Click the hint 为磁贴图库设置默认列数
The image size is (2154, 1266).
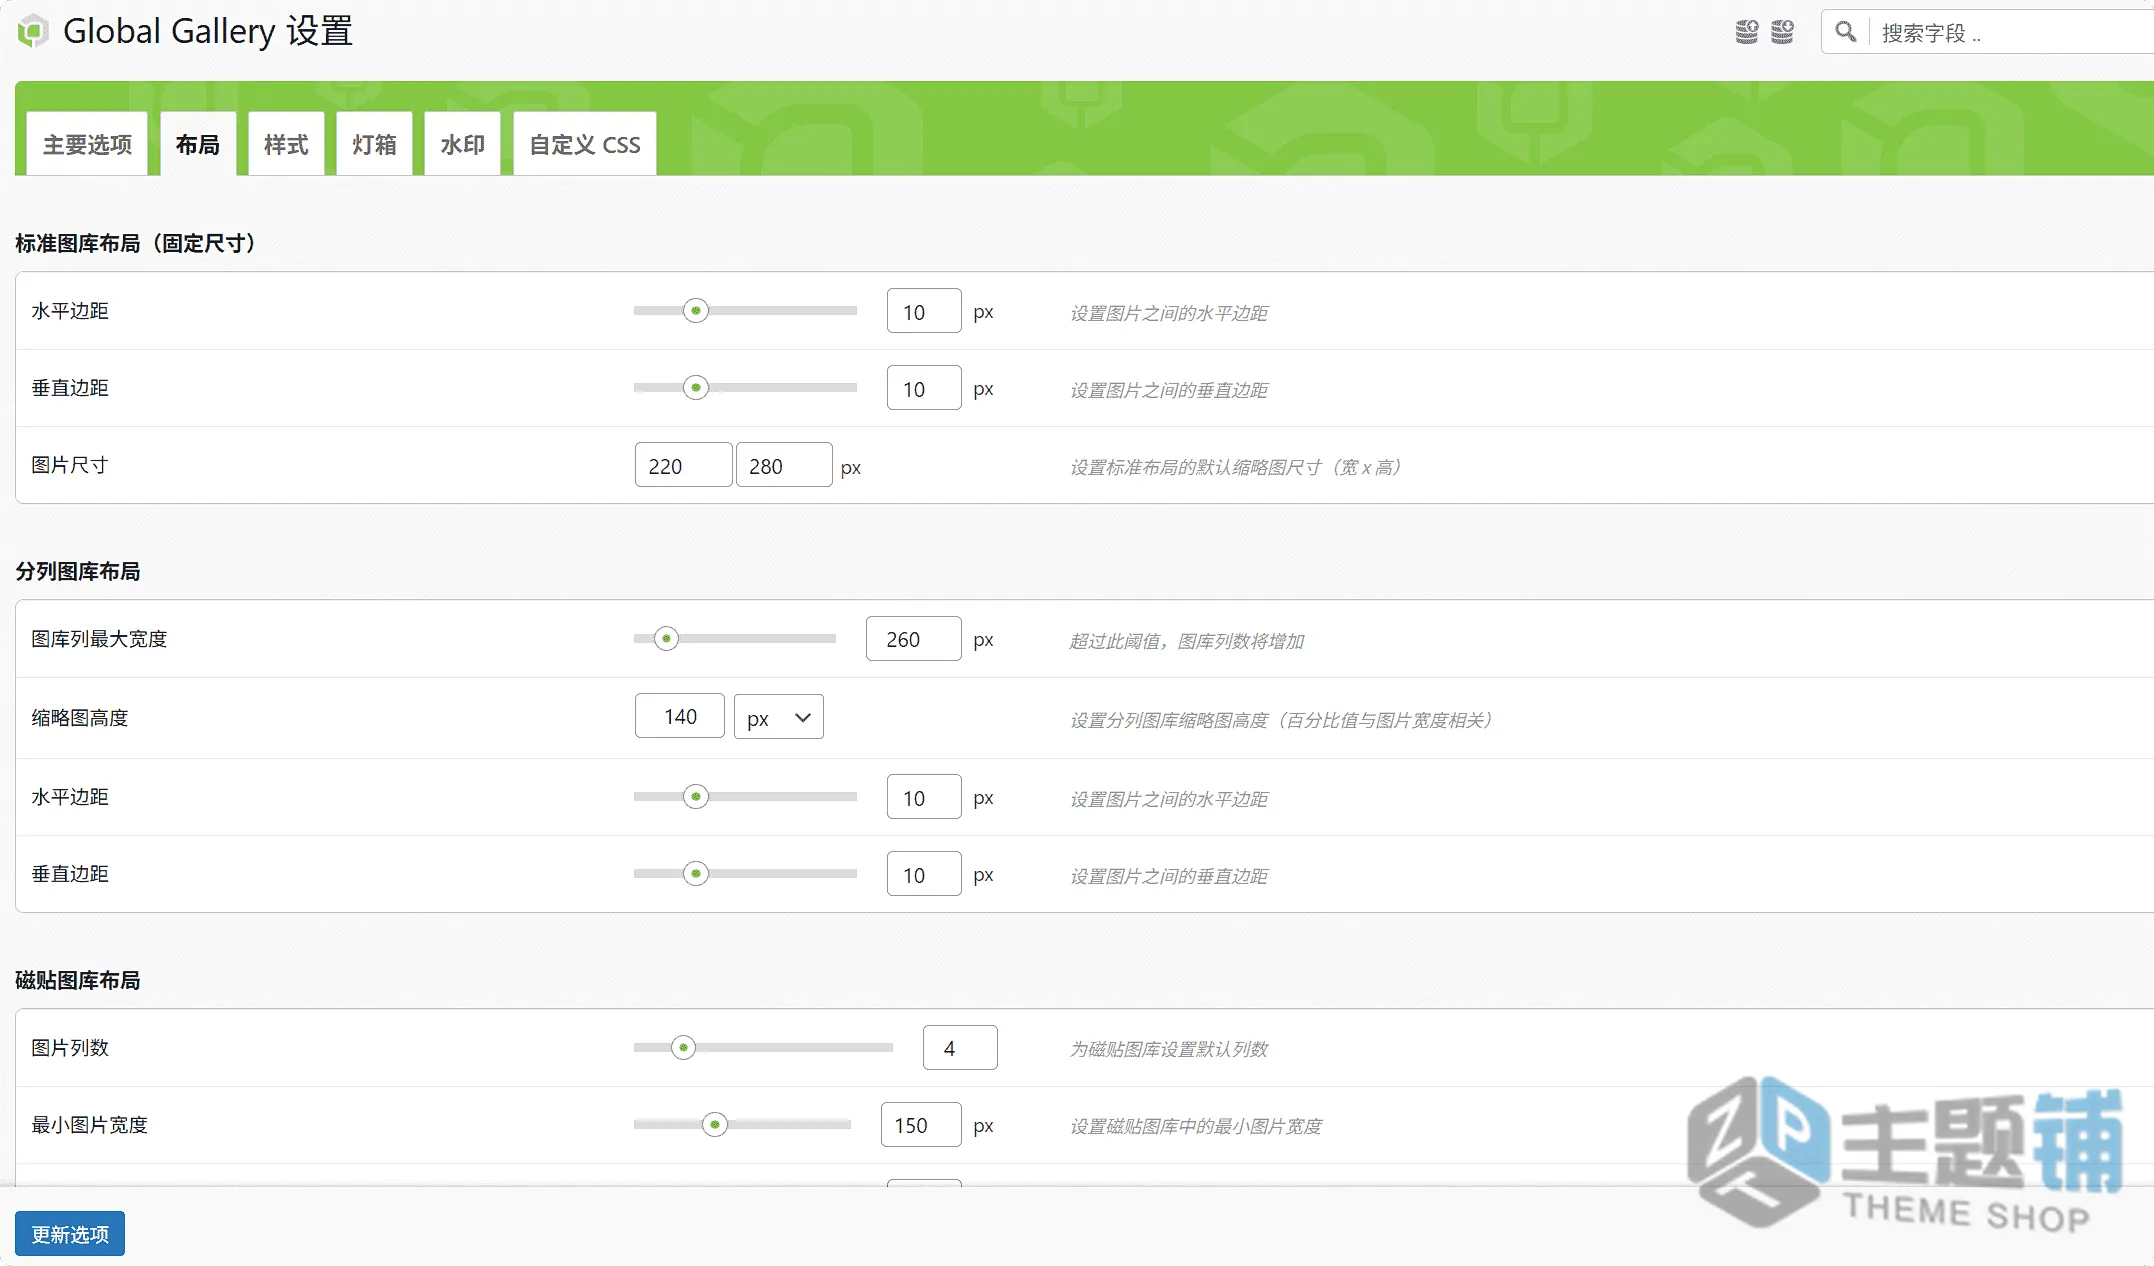(x=1169, y=1049)
